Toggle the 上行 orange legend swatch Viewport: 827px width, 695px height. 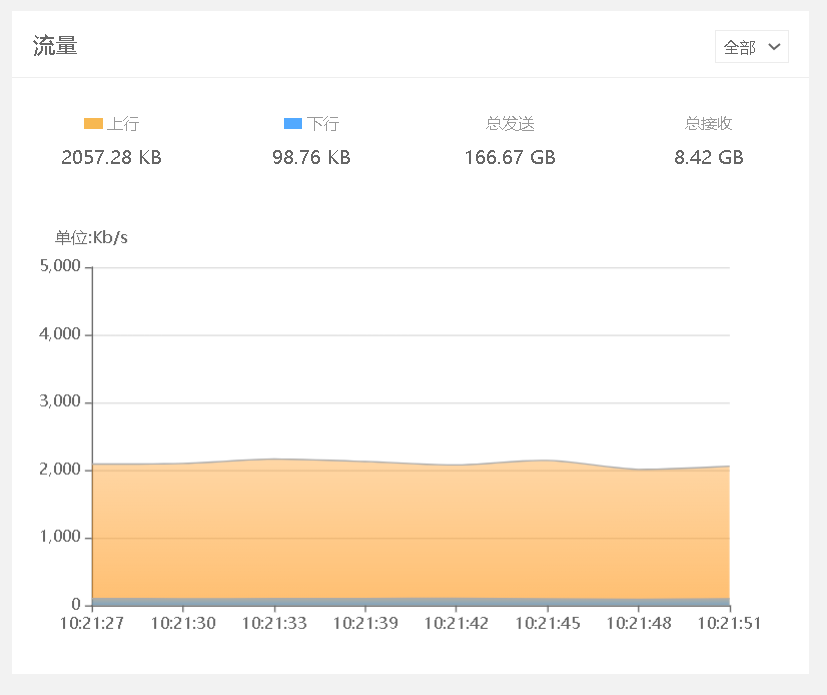(x=93, y=123)
